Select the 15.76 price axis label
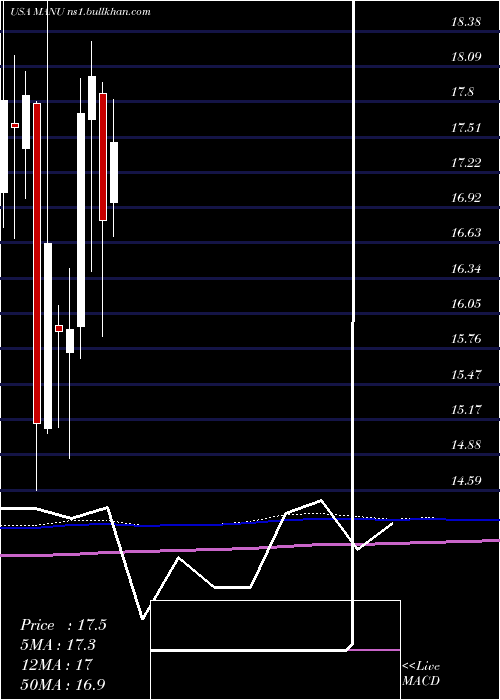Image resolution: width=500 pixels, height=700 pixels. click(466, 339)
